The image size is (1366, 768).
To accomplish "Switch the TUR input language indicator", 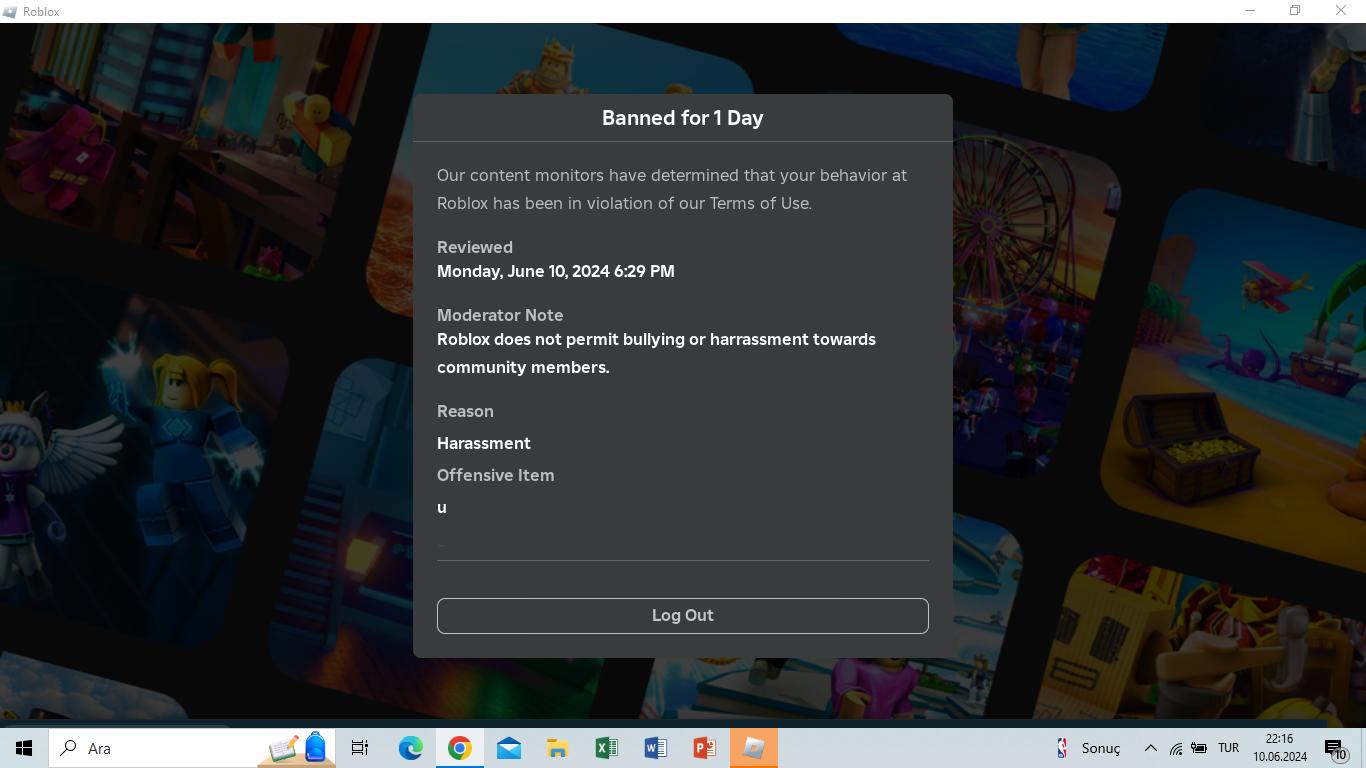I will (1228, 748).
